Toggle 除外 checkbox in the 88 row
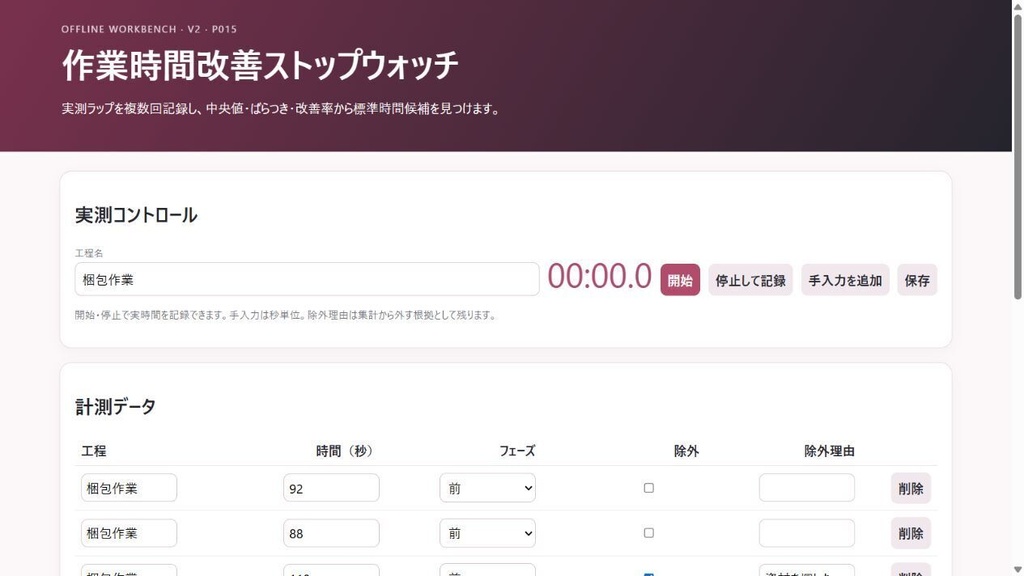The image size is (1024, 576). pyautogui.click(x=648, y=533)
